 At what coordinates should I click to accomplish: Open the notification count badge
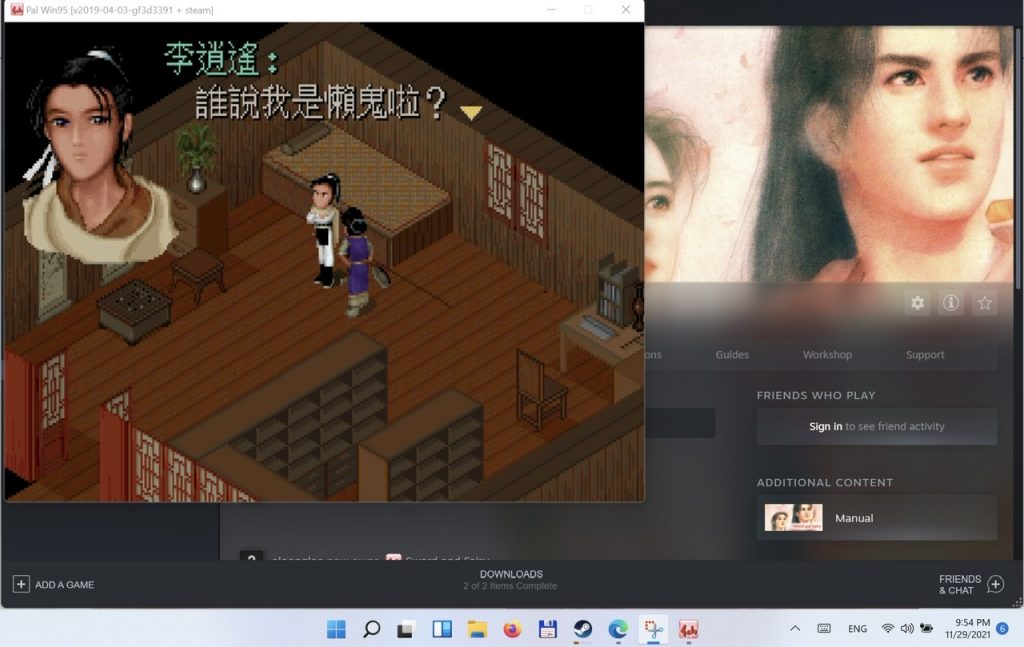pyautogui.click(x=1002, y=629)
